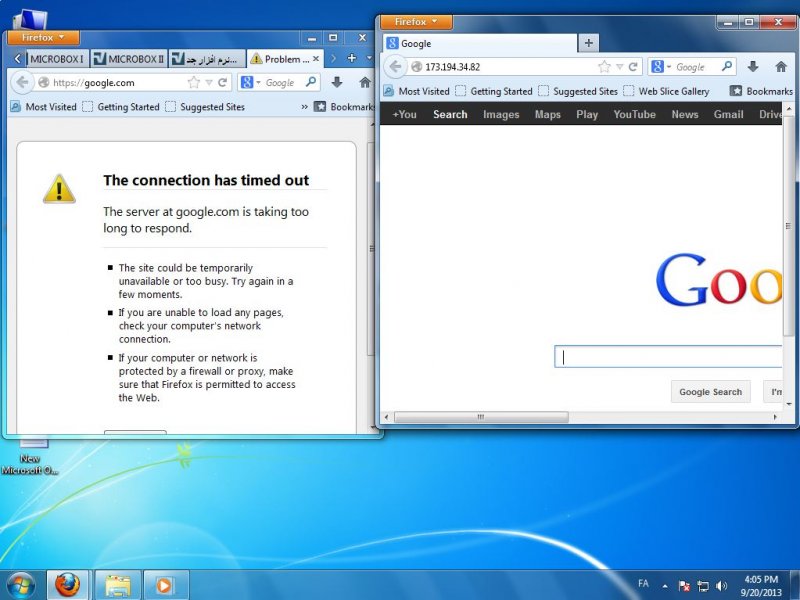
Task: Open the clock showing 4:05 PM
Action: [x=761, y=586]
